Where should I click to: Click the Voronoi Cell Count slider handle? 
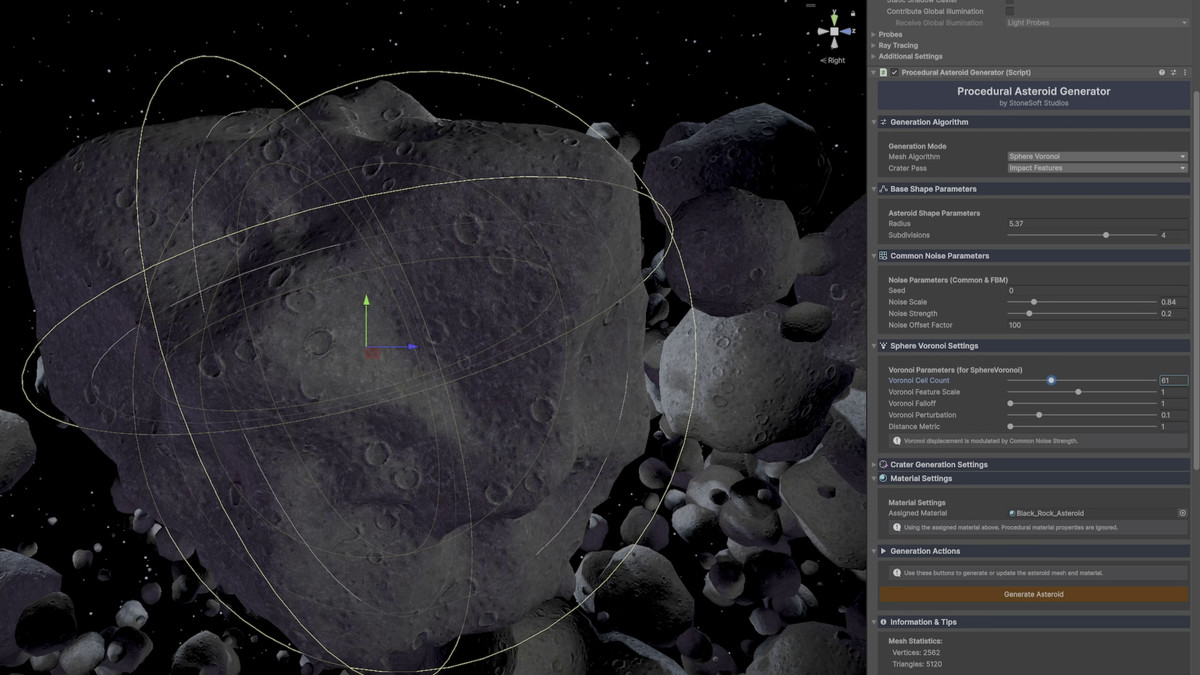[1051, 380]
